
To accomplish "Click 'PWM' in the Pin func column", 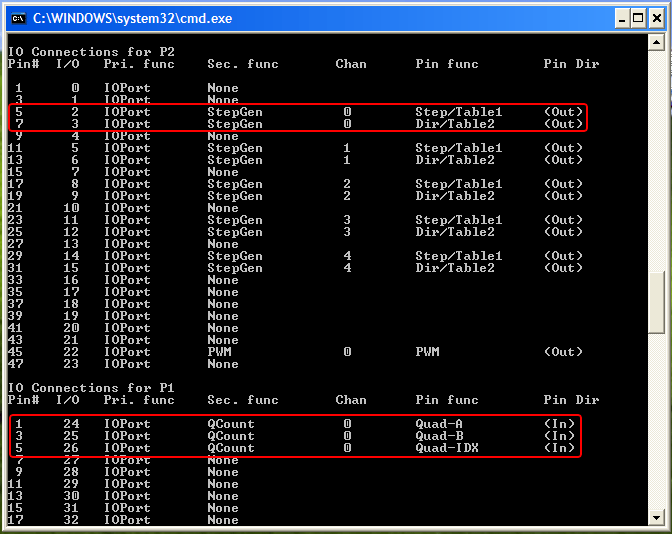I will (x=427, y=352).
